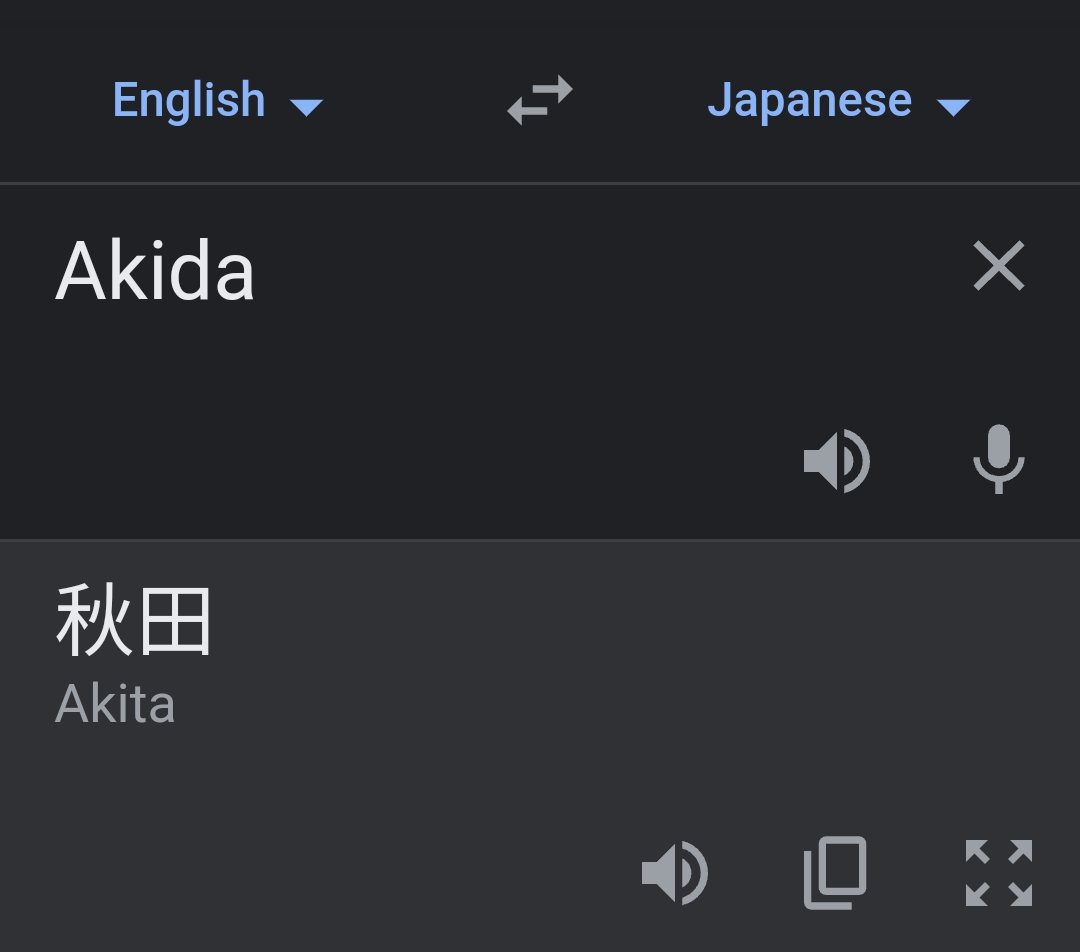Click the Akida text in input field
1080x952 pixels.
[x=155, y=271]
